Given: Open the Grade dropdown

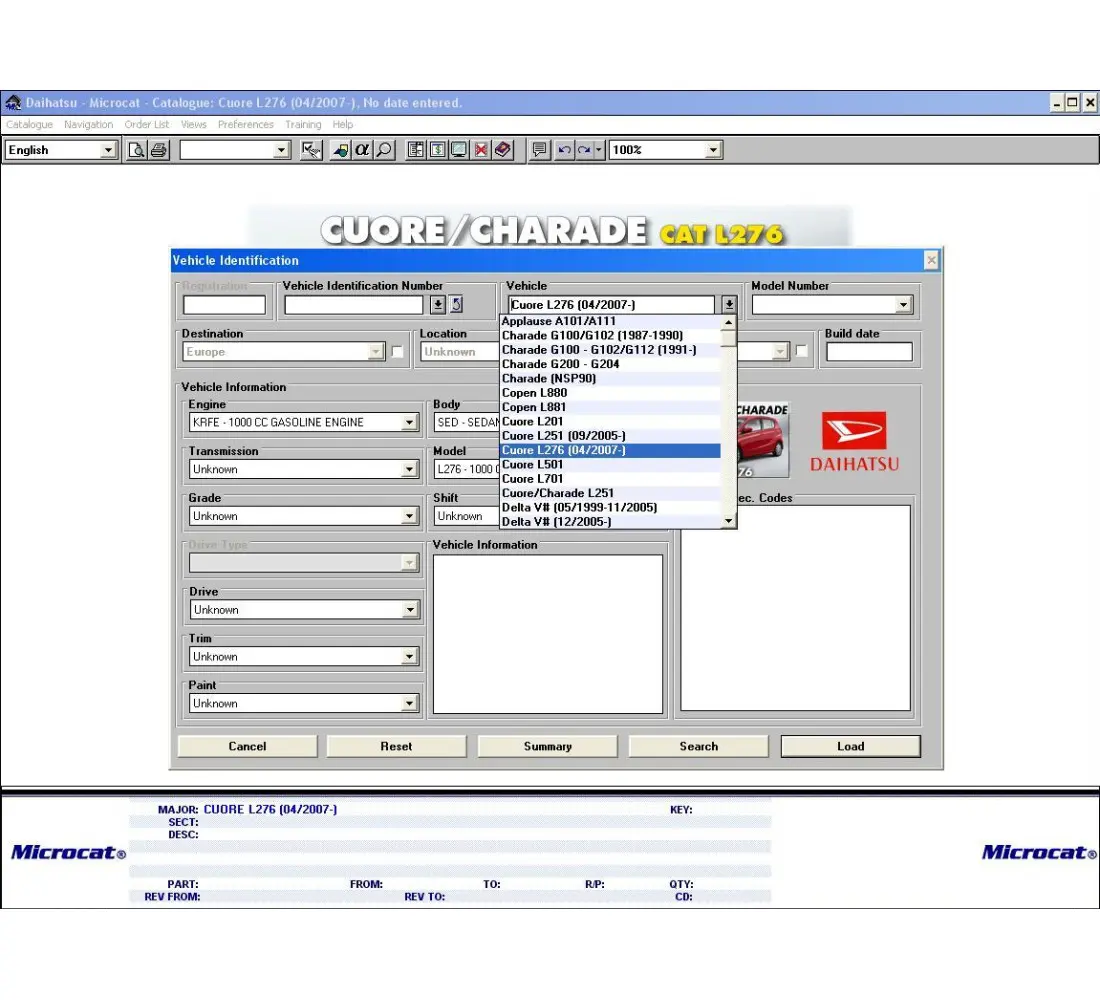Looking at the screenshot, I should 409,516.
